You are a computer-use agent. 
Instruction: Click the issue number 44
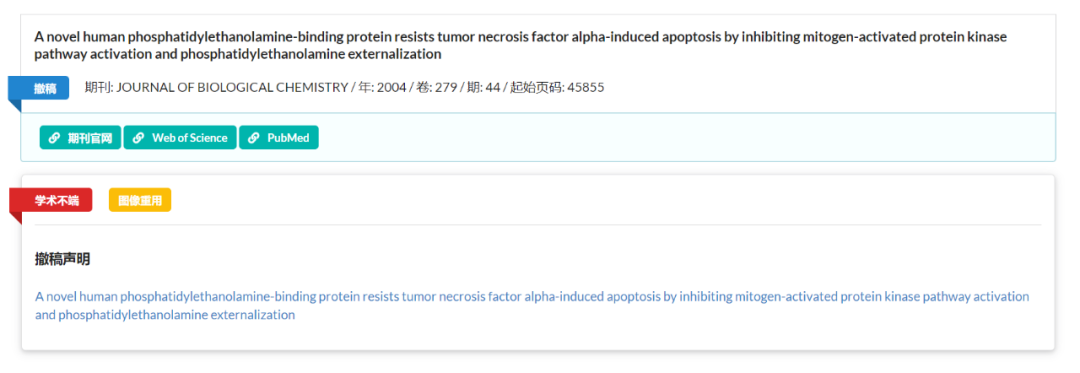click(x=492, y=87)
